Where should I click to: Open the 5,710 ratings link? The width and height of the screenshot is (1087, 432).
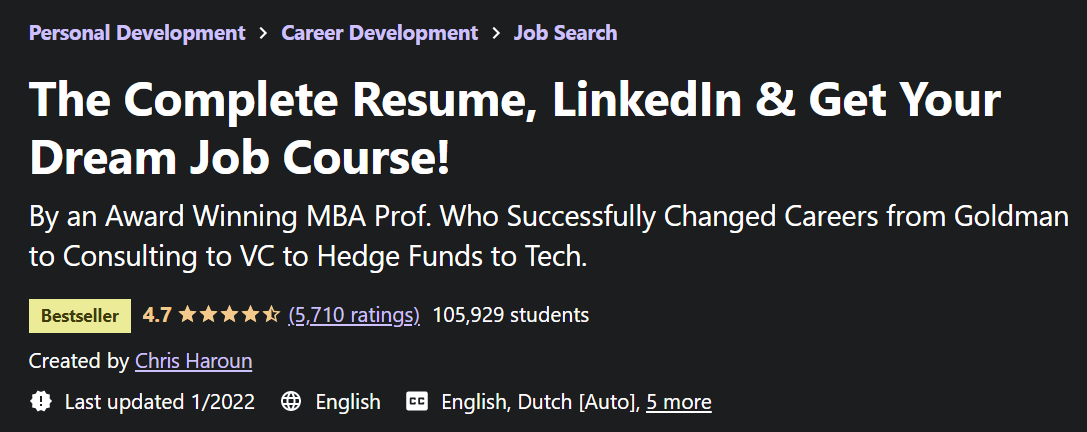354,316
